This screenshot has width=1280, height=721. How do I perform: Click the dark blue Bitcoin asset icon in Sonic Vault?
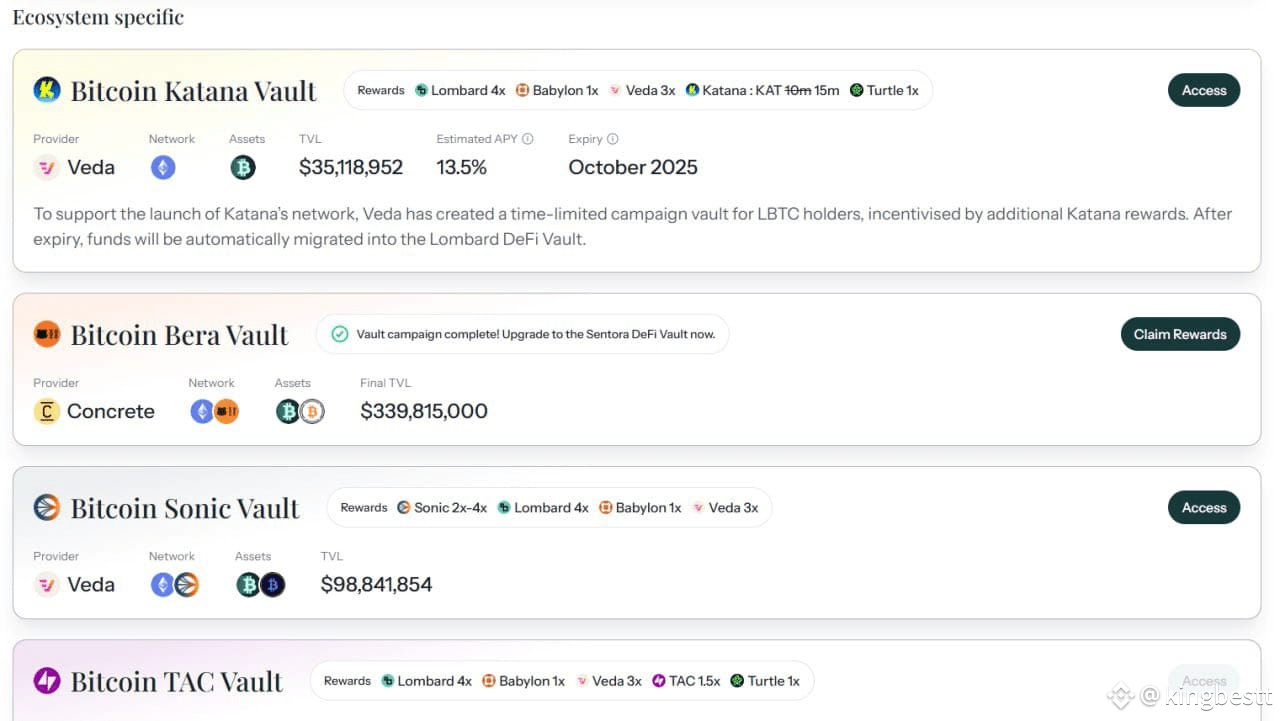coord(273,584)
